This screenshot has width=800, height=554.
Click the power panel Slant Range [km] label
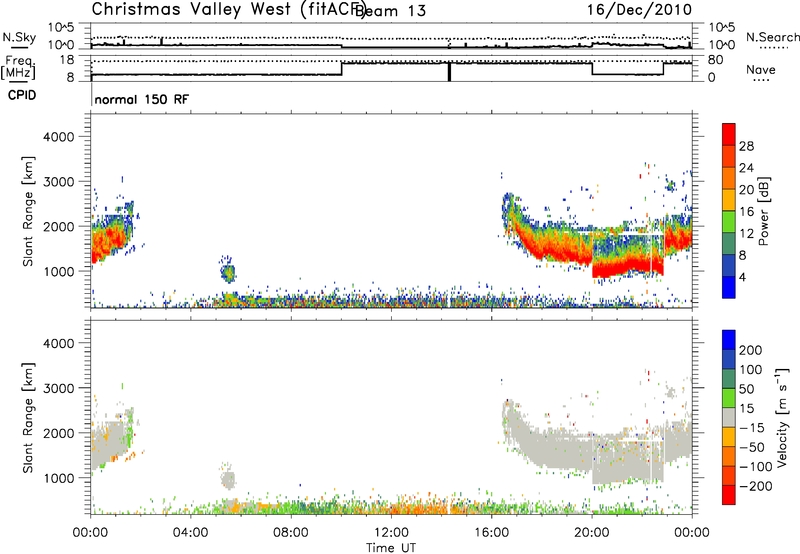click(29, 211)
